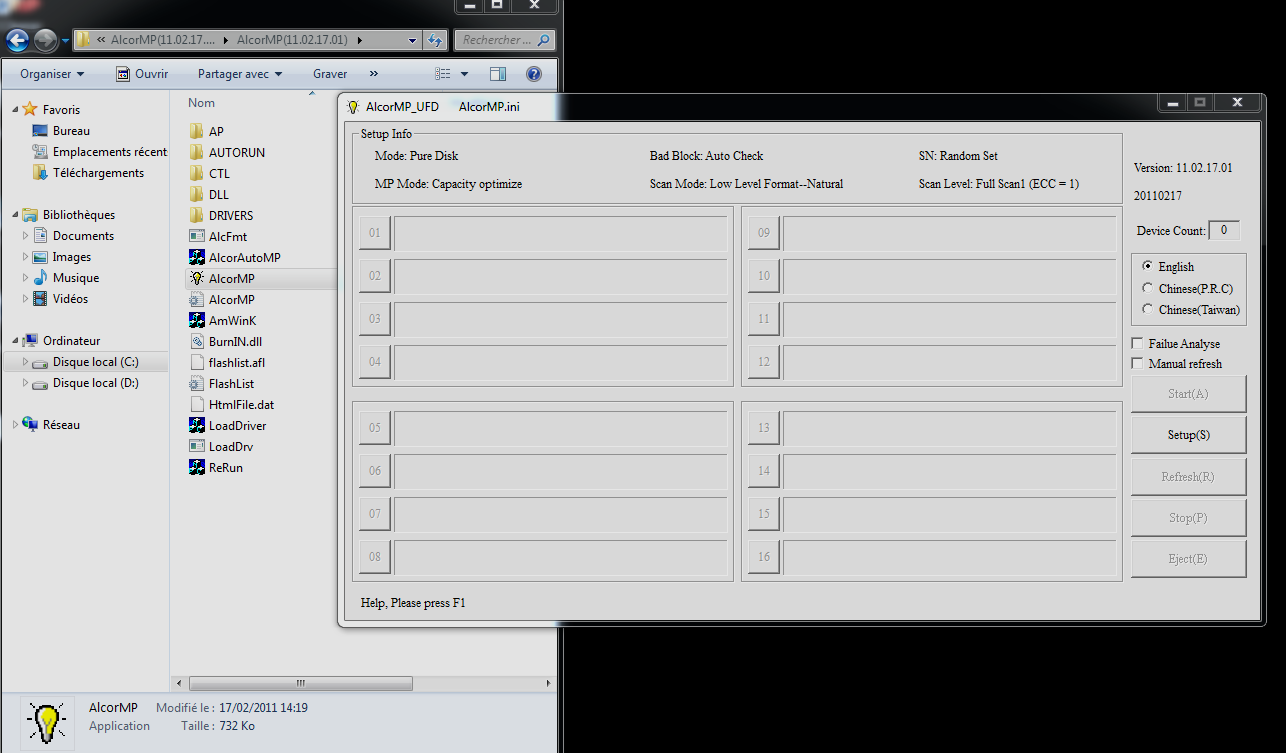Select the AlcFmt file icon
1286x753 pixels.
tap(196, 237)
